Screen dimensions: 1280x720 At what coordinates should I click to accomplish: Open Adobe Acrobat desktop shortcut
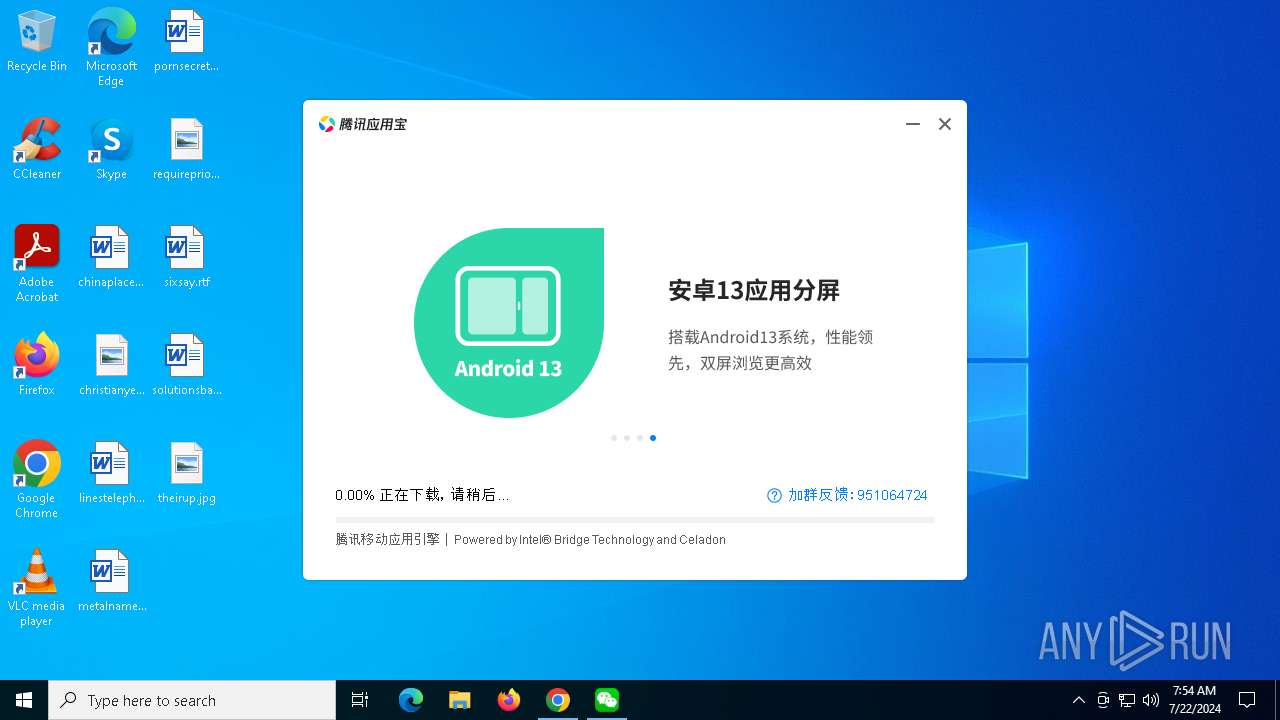click(37, 264)
